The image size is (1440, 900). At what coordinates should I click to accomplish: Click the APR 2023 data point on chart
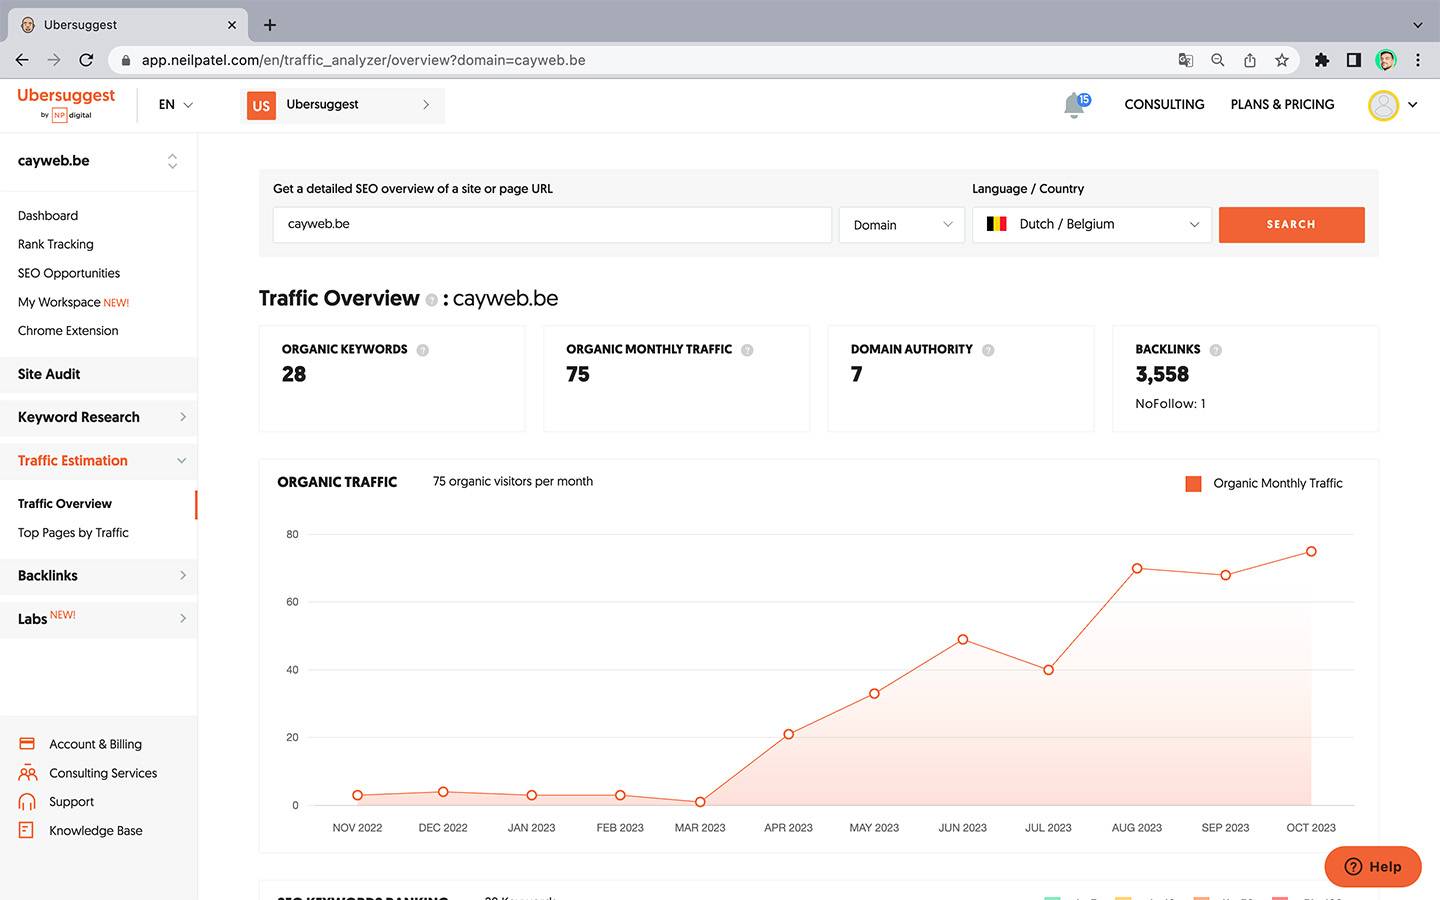click(789, 734)
